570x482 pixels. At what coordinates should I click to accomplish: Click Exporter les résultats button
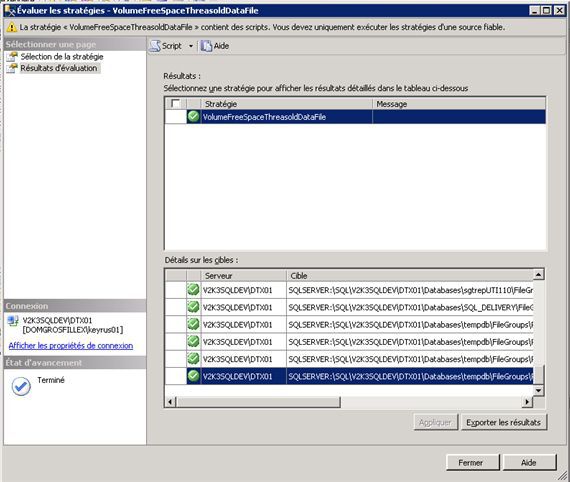click(x=503, y=422)
